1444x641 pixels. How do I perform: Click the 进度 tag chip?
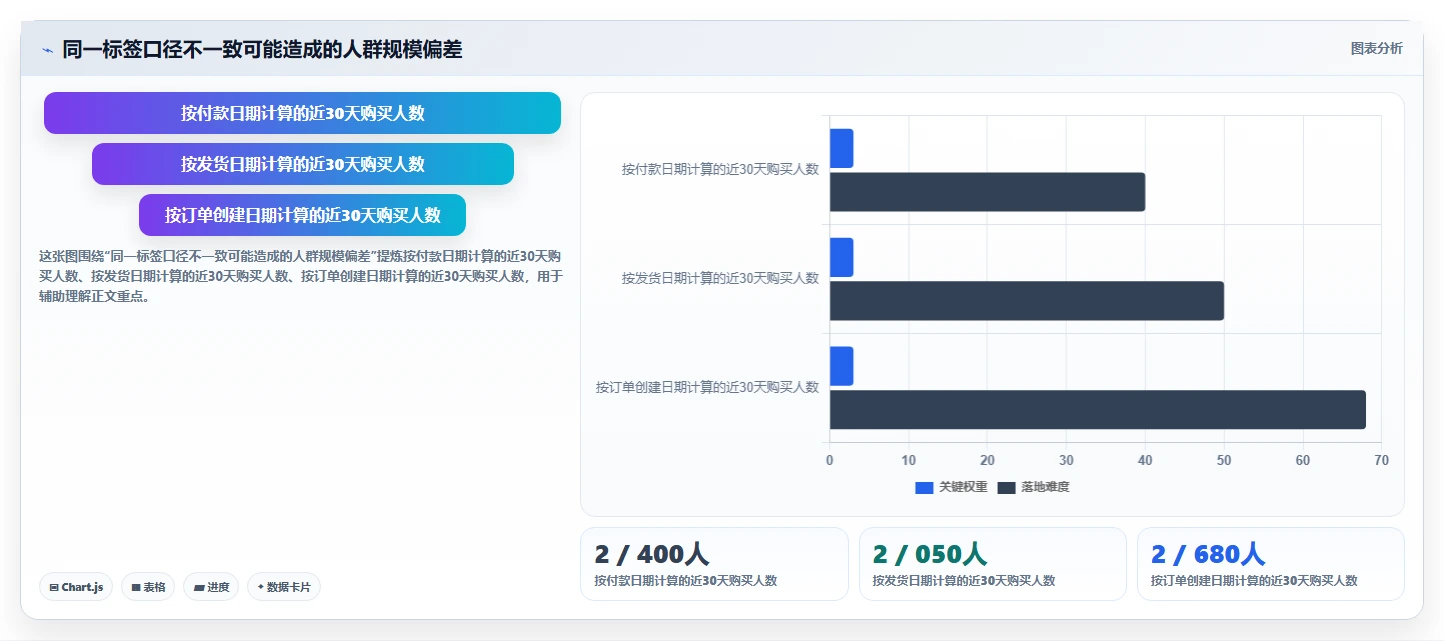tap(211, 587)
